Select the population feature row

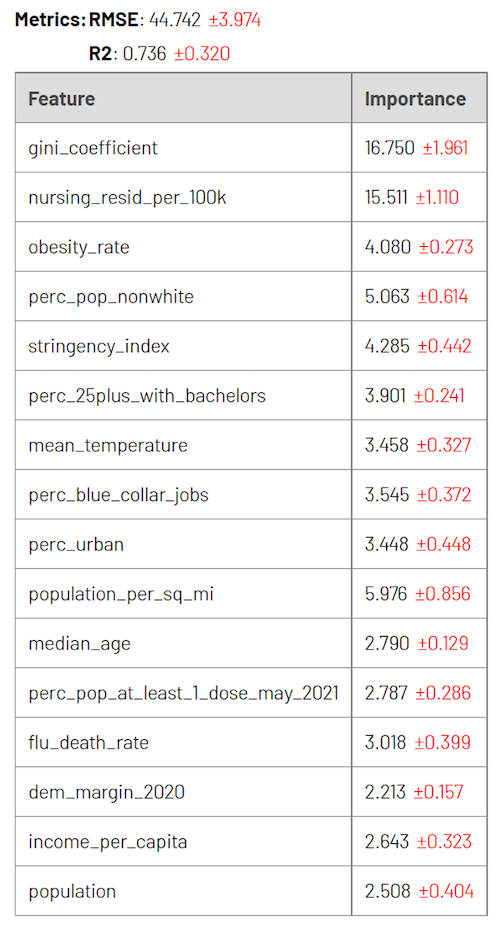coord(251,892)
